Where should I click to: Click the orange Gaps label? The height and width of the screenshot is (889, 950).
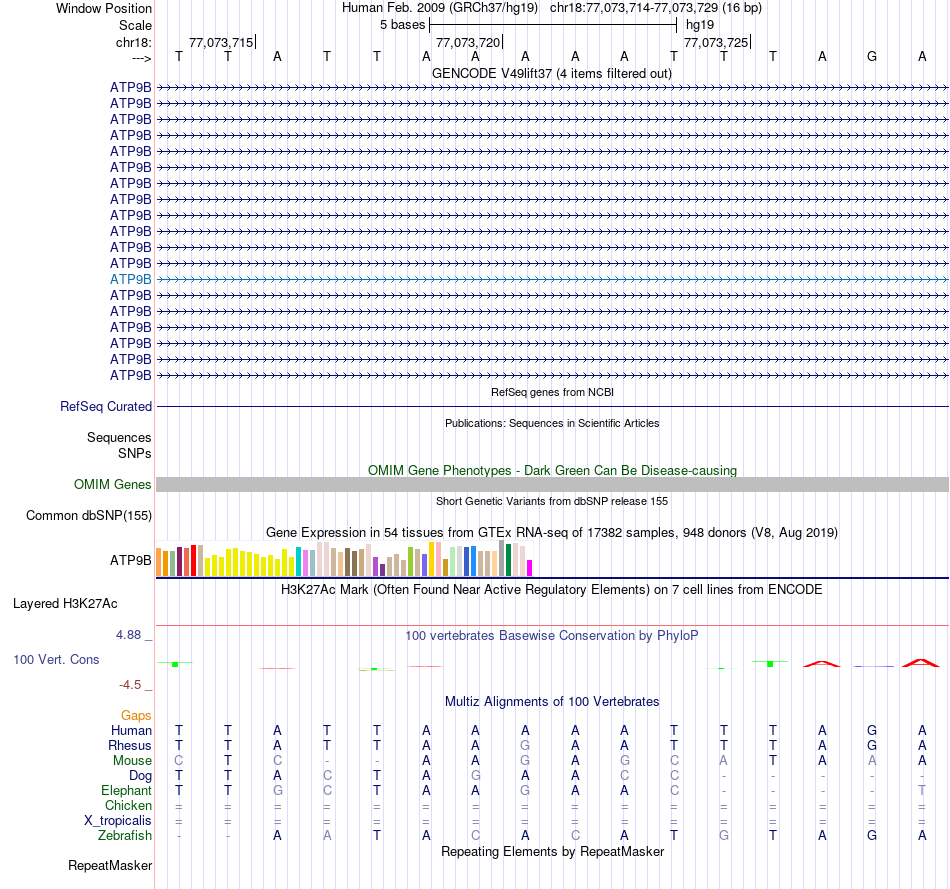(x=136, y=716)
